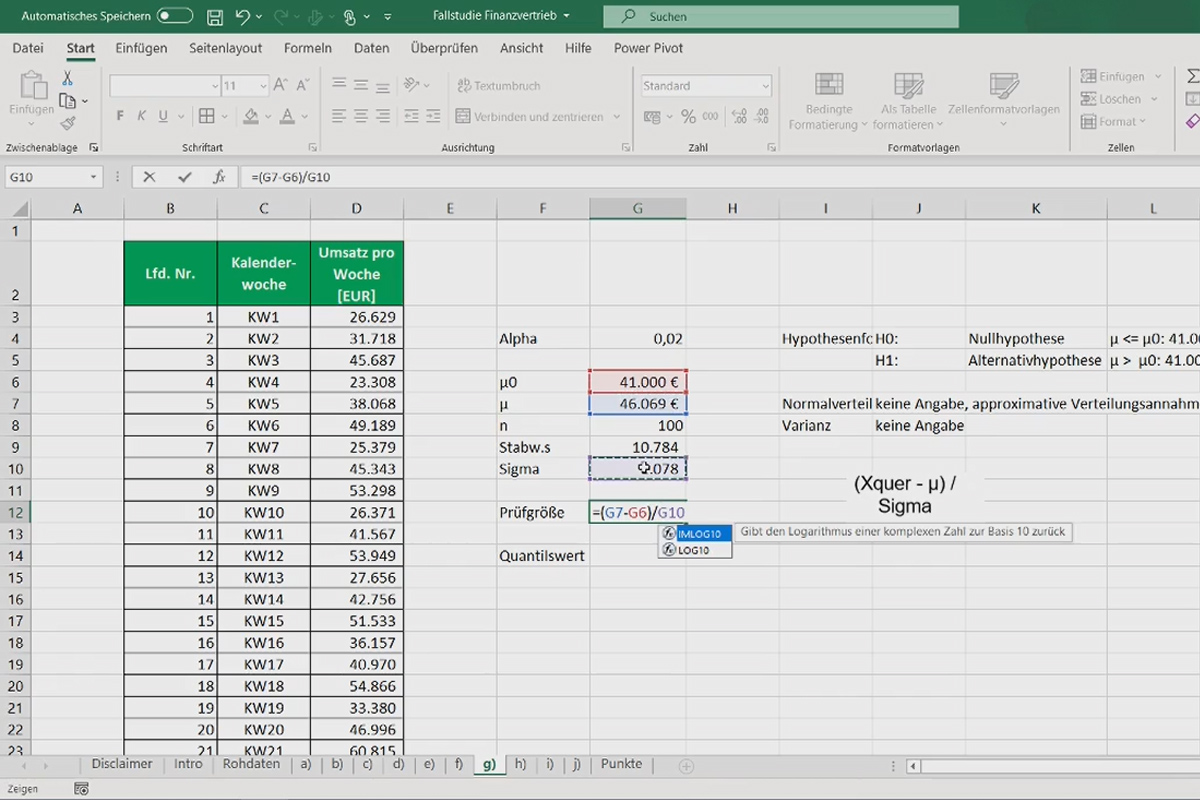The width and height of the screenshot is (1200, 800).
Task: Align text left in cell
Action: (x=339, y=116)
